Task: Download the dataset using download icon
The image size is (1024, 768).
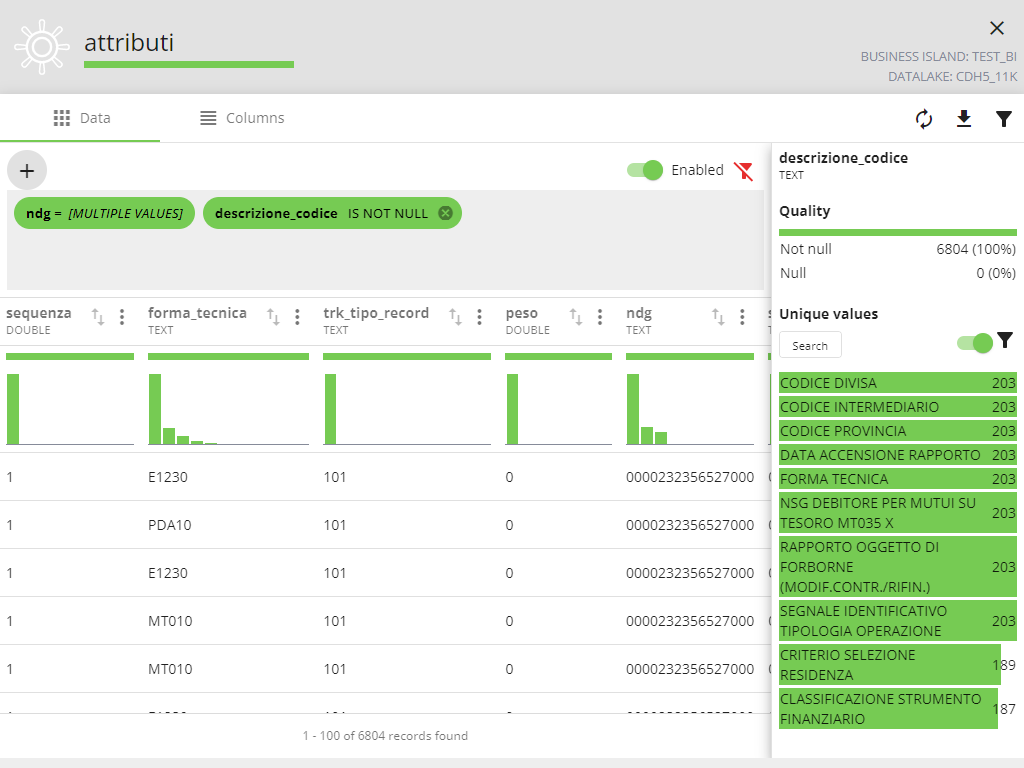Action: coord(964,119)
